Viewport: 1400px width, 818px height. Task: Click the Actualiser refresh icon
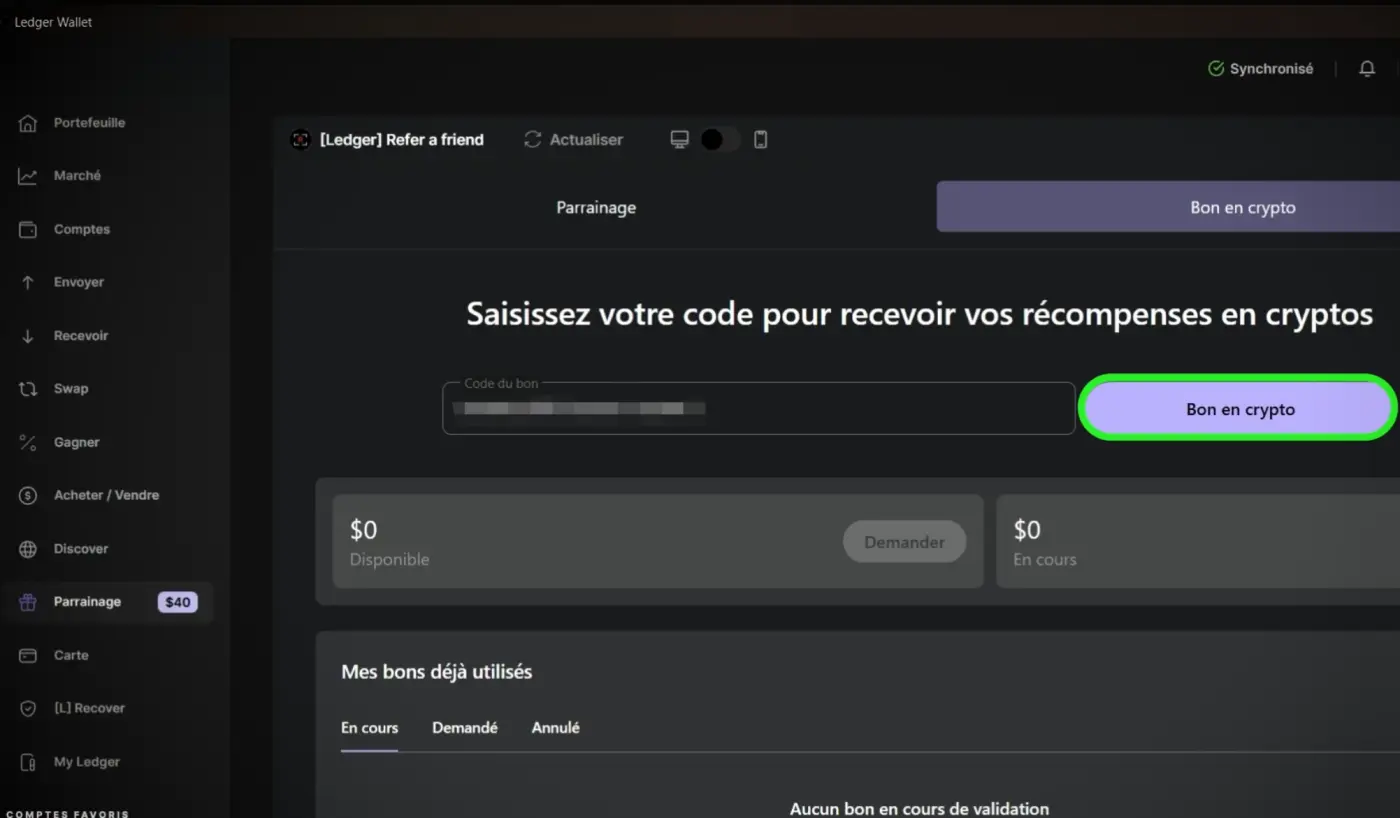click(532, 139)
